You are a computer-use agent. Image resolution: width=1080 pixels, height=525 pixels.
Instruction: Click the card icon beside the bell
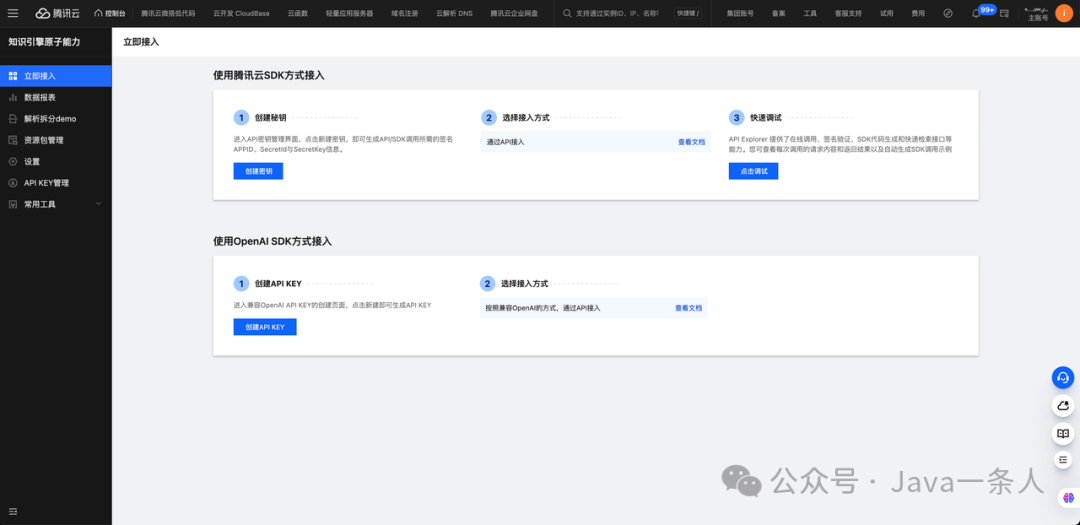[1004, 13]
